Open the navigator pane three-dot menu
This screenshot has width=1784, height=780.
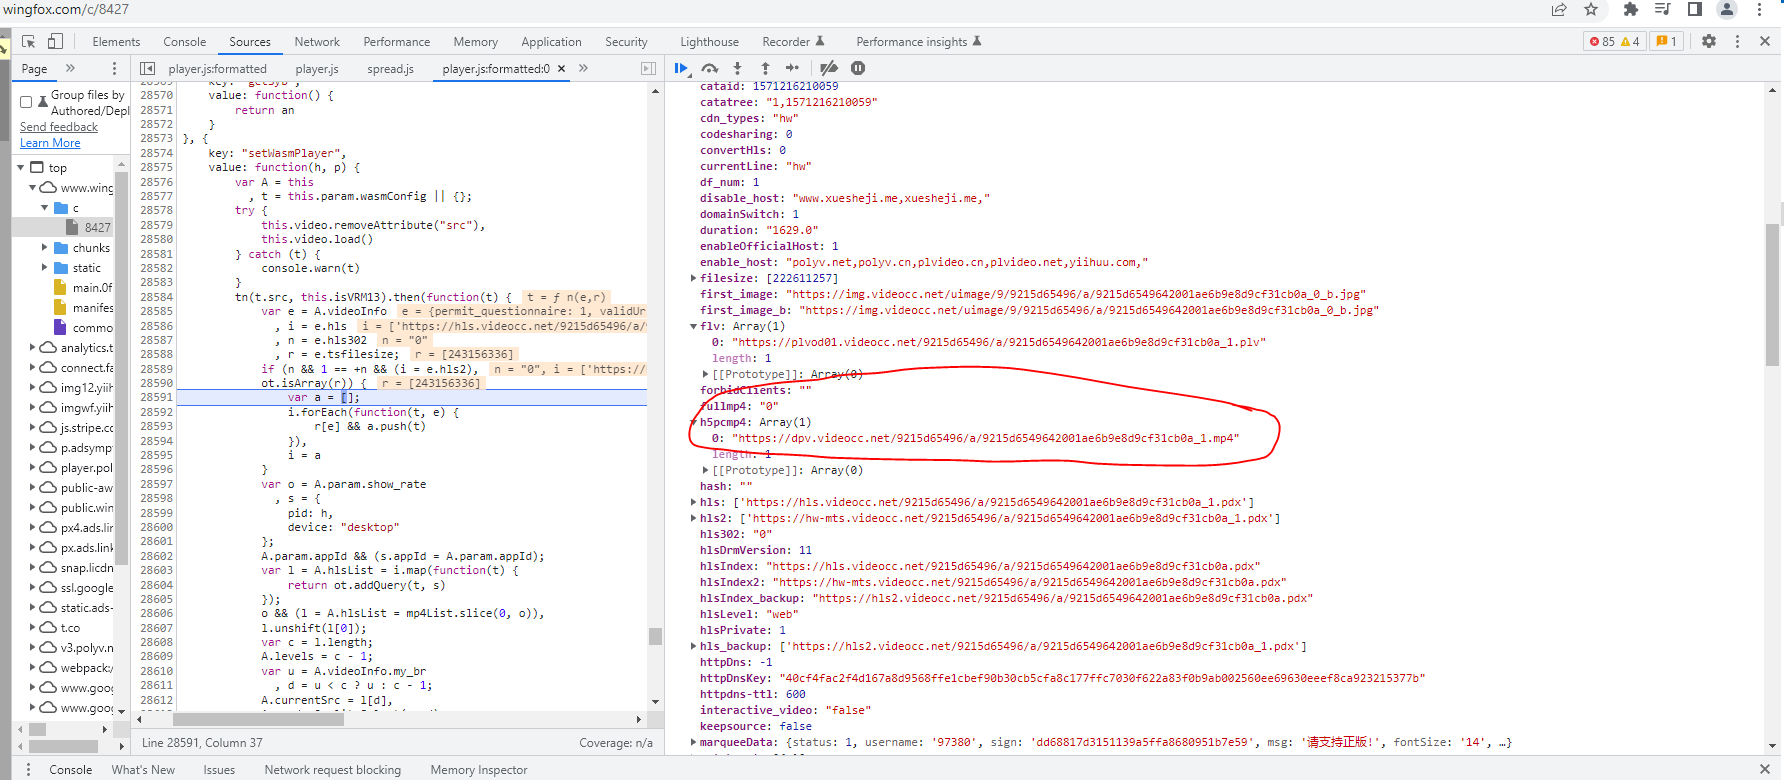pyautogui.click(x=114, y=69)
